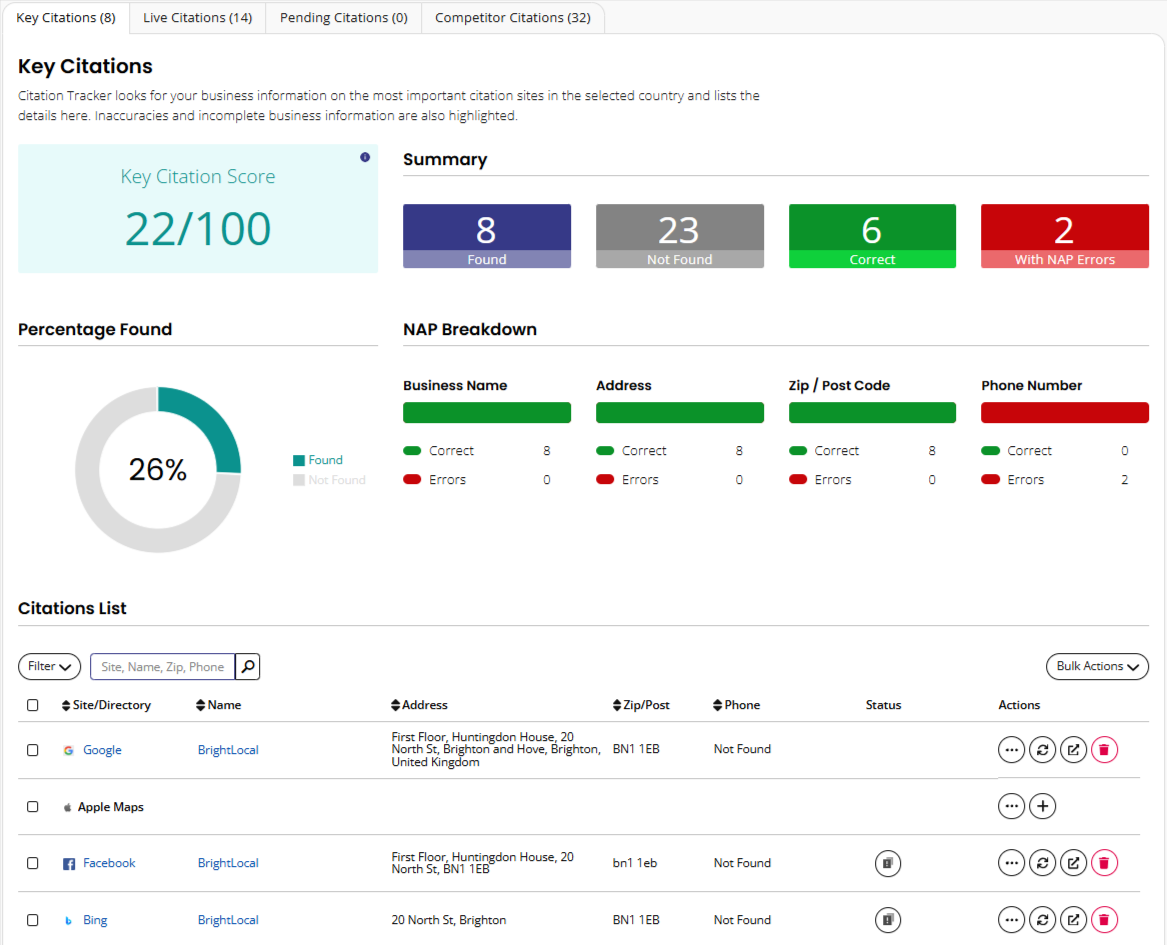Check the Bing row checkbox

tap(33, 920)
